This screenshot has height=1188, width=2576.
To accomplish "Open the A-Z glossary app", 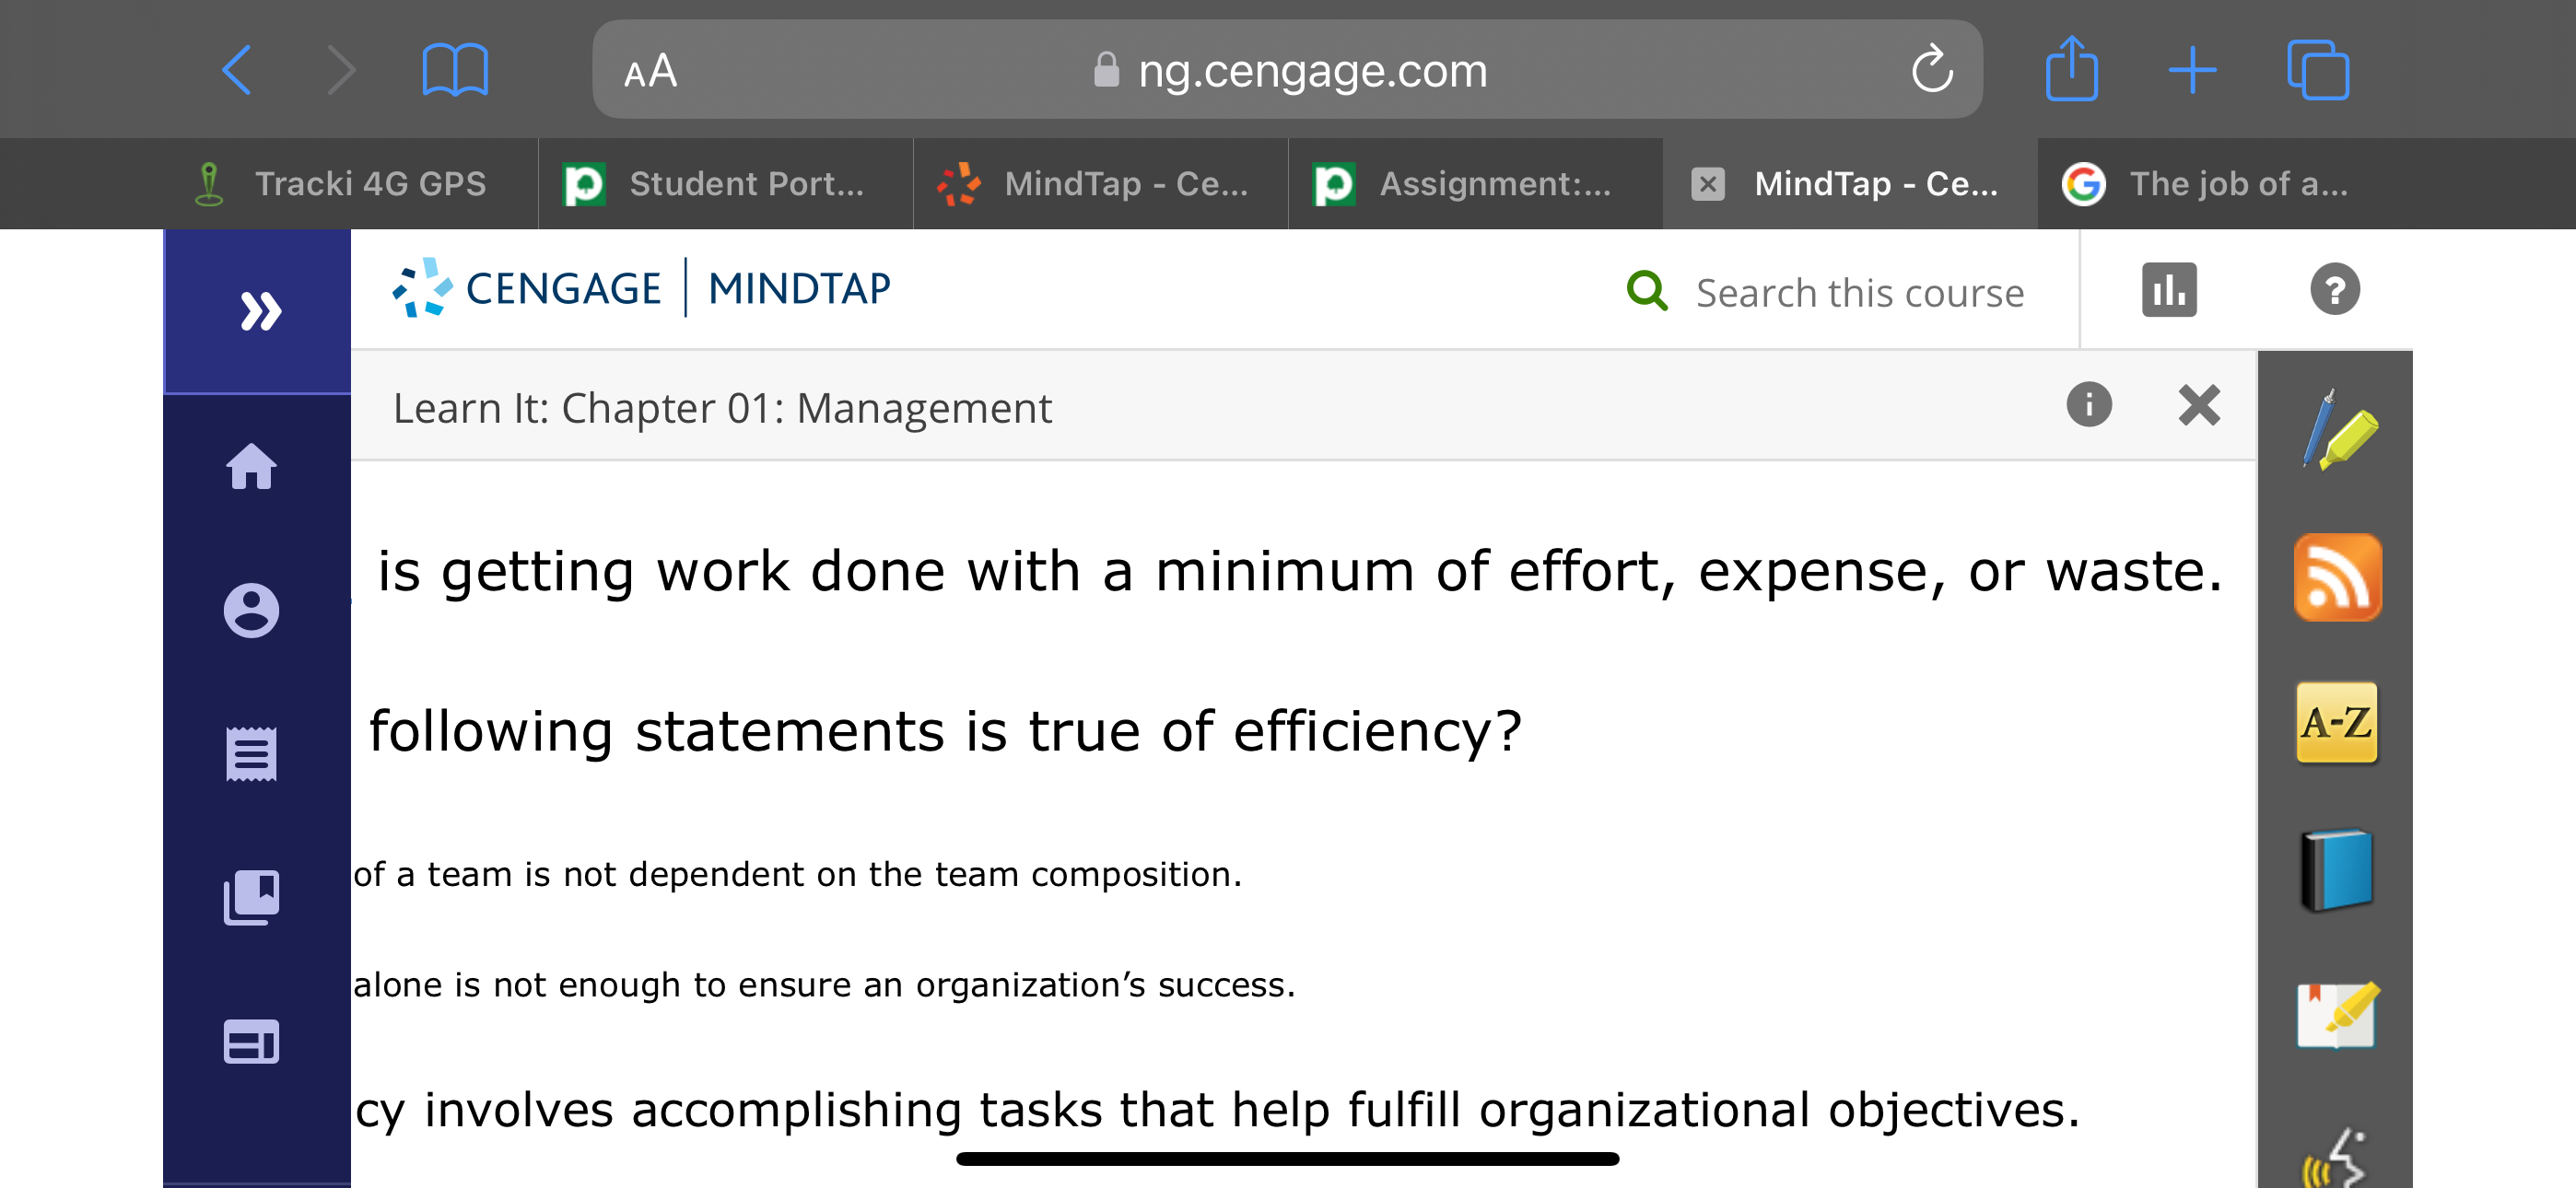I will pos(2340,722).
